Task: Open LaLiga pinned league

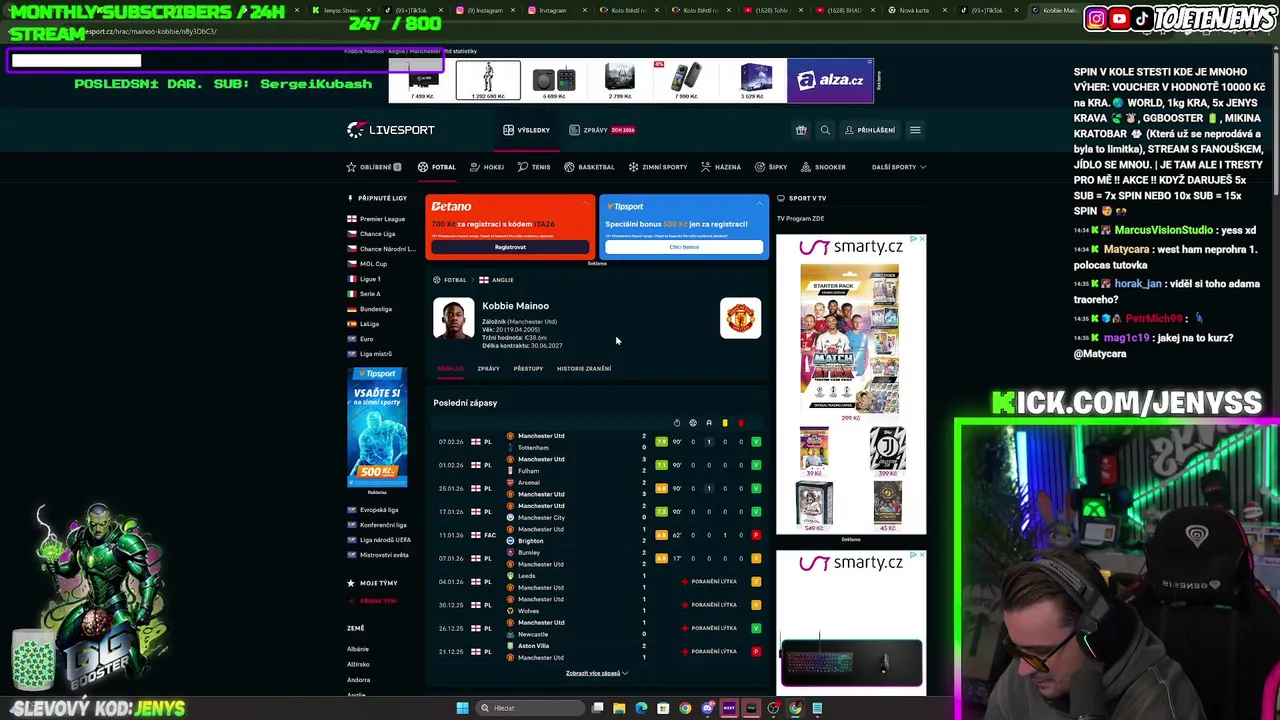Action: coord(363,324)
